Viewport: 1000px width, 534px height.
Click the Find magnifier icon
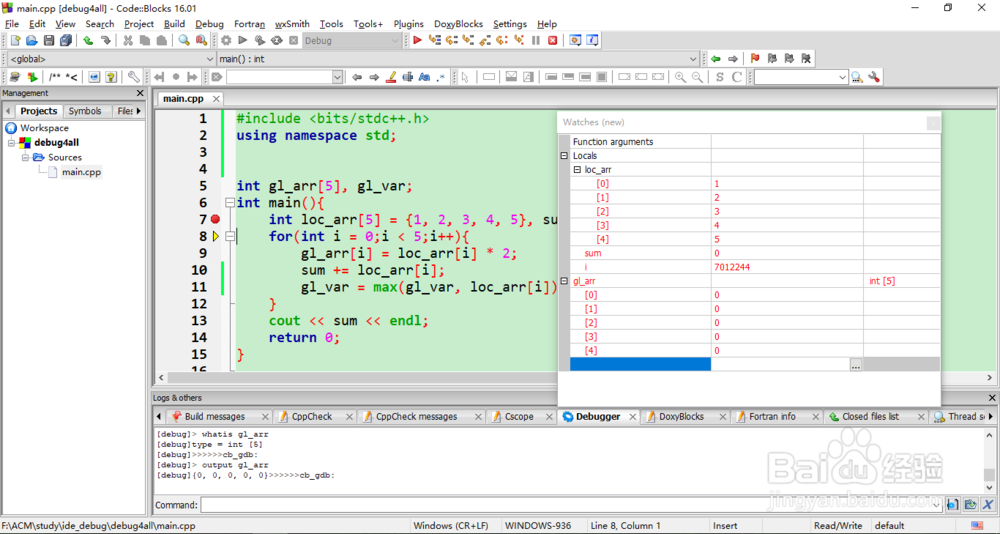pos(184,40)
